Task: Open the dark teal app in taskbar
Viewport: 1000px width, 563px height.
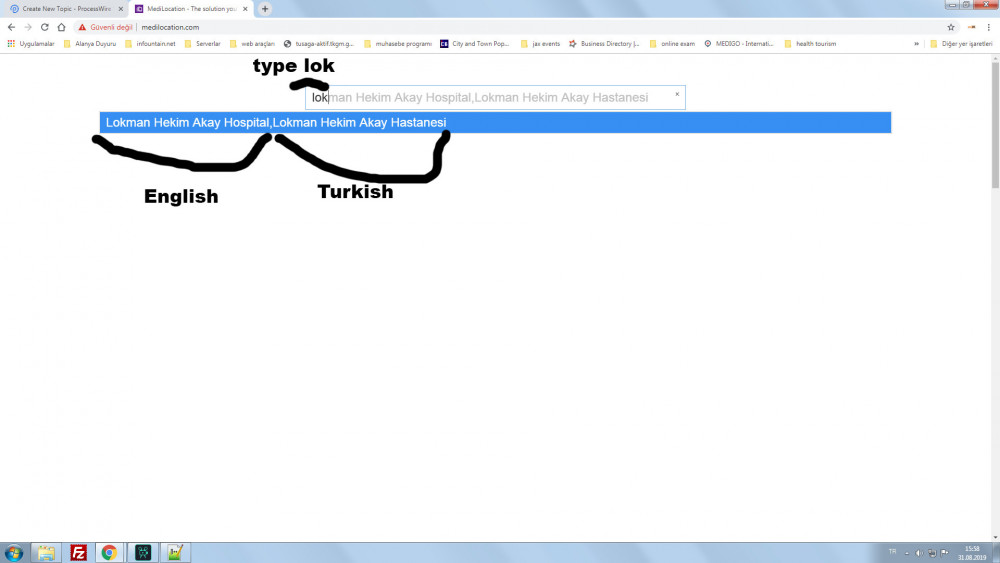Action: point(143,553)
